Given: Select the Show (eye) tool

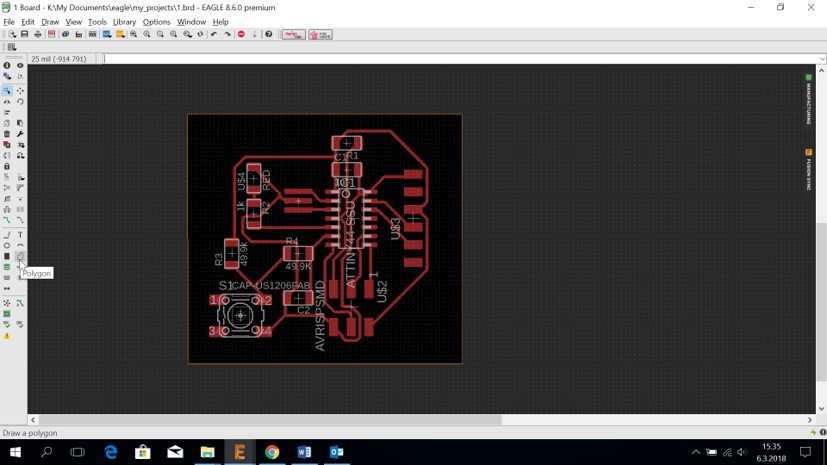Looking at the screenshot, I should pyautogui.click(x=20, y=65).
